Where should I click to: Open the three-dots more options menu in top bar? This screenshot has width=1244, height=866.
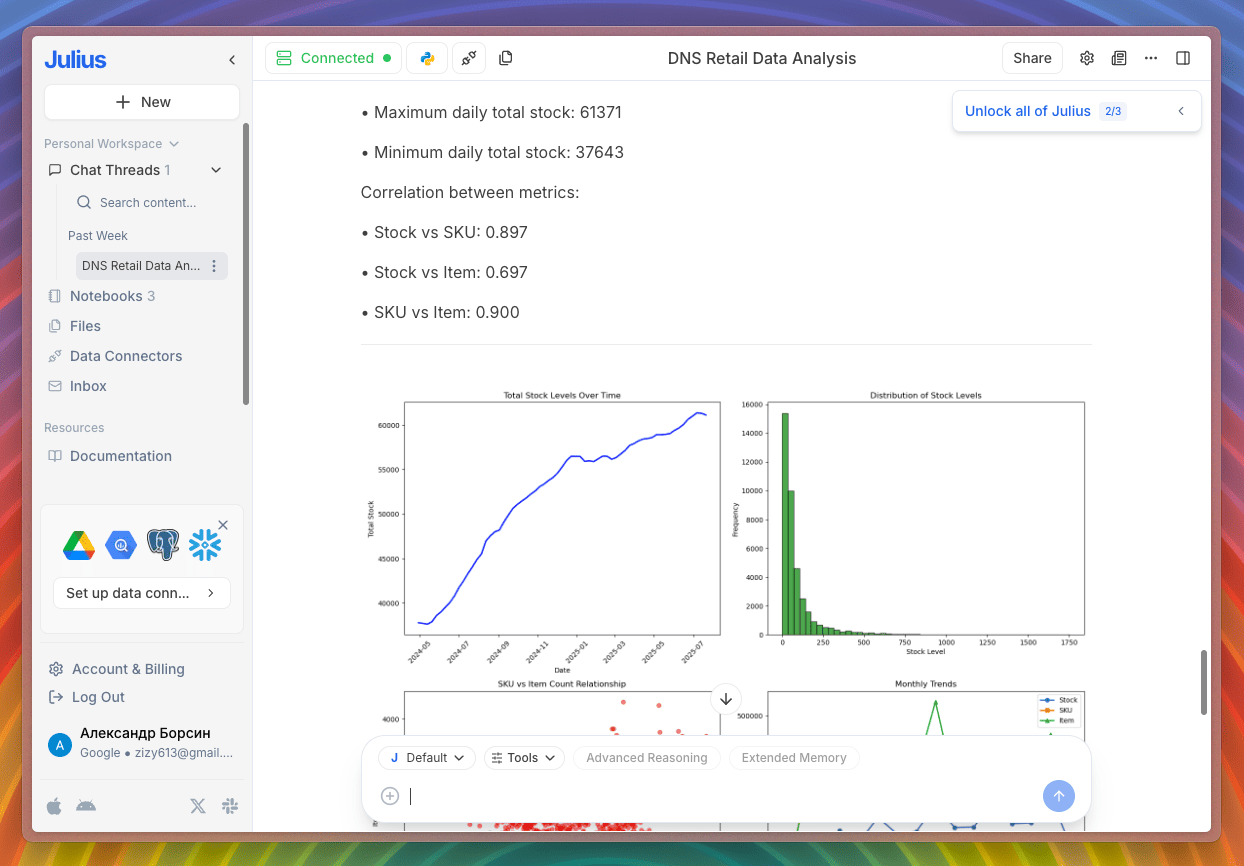tap(1151, 58)
